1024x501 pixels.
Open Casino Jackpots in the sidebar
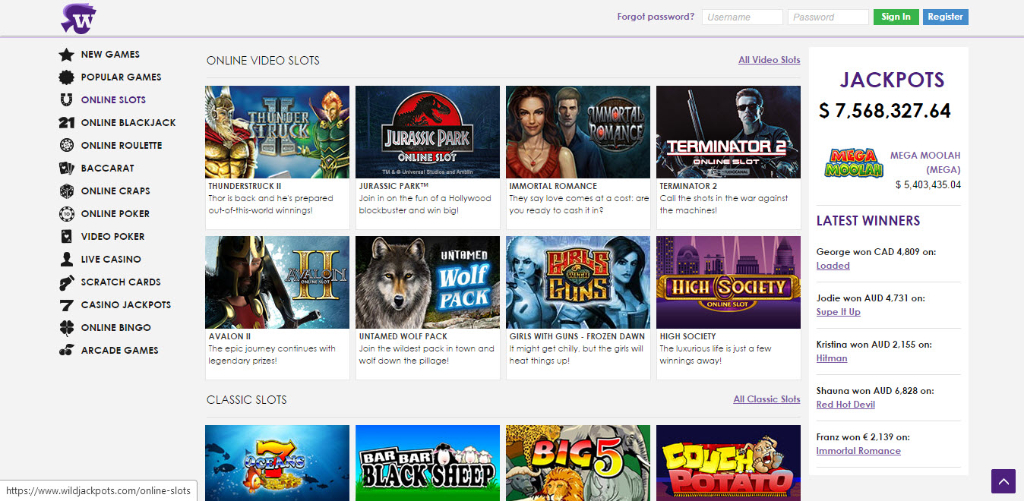coord(126,305)
